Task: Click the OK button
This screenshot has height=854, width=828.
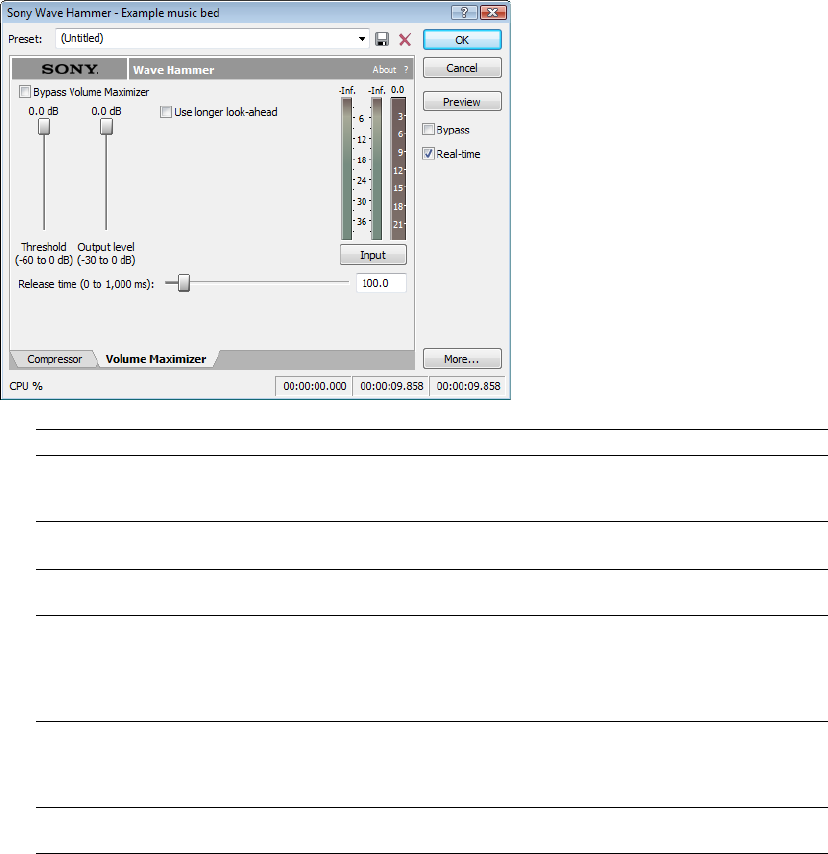Action: pyautogui.click(x=462, y=40)
